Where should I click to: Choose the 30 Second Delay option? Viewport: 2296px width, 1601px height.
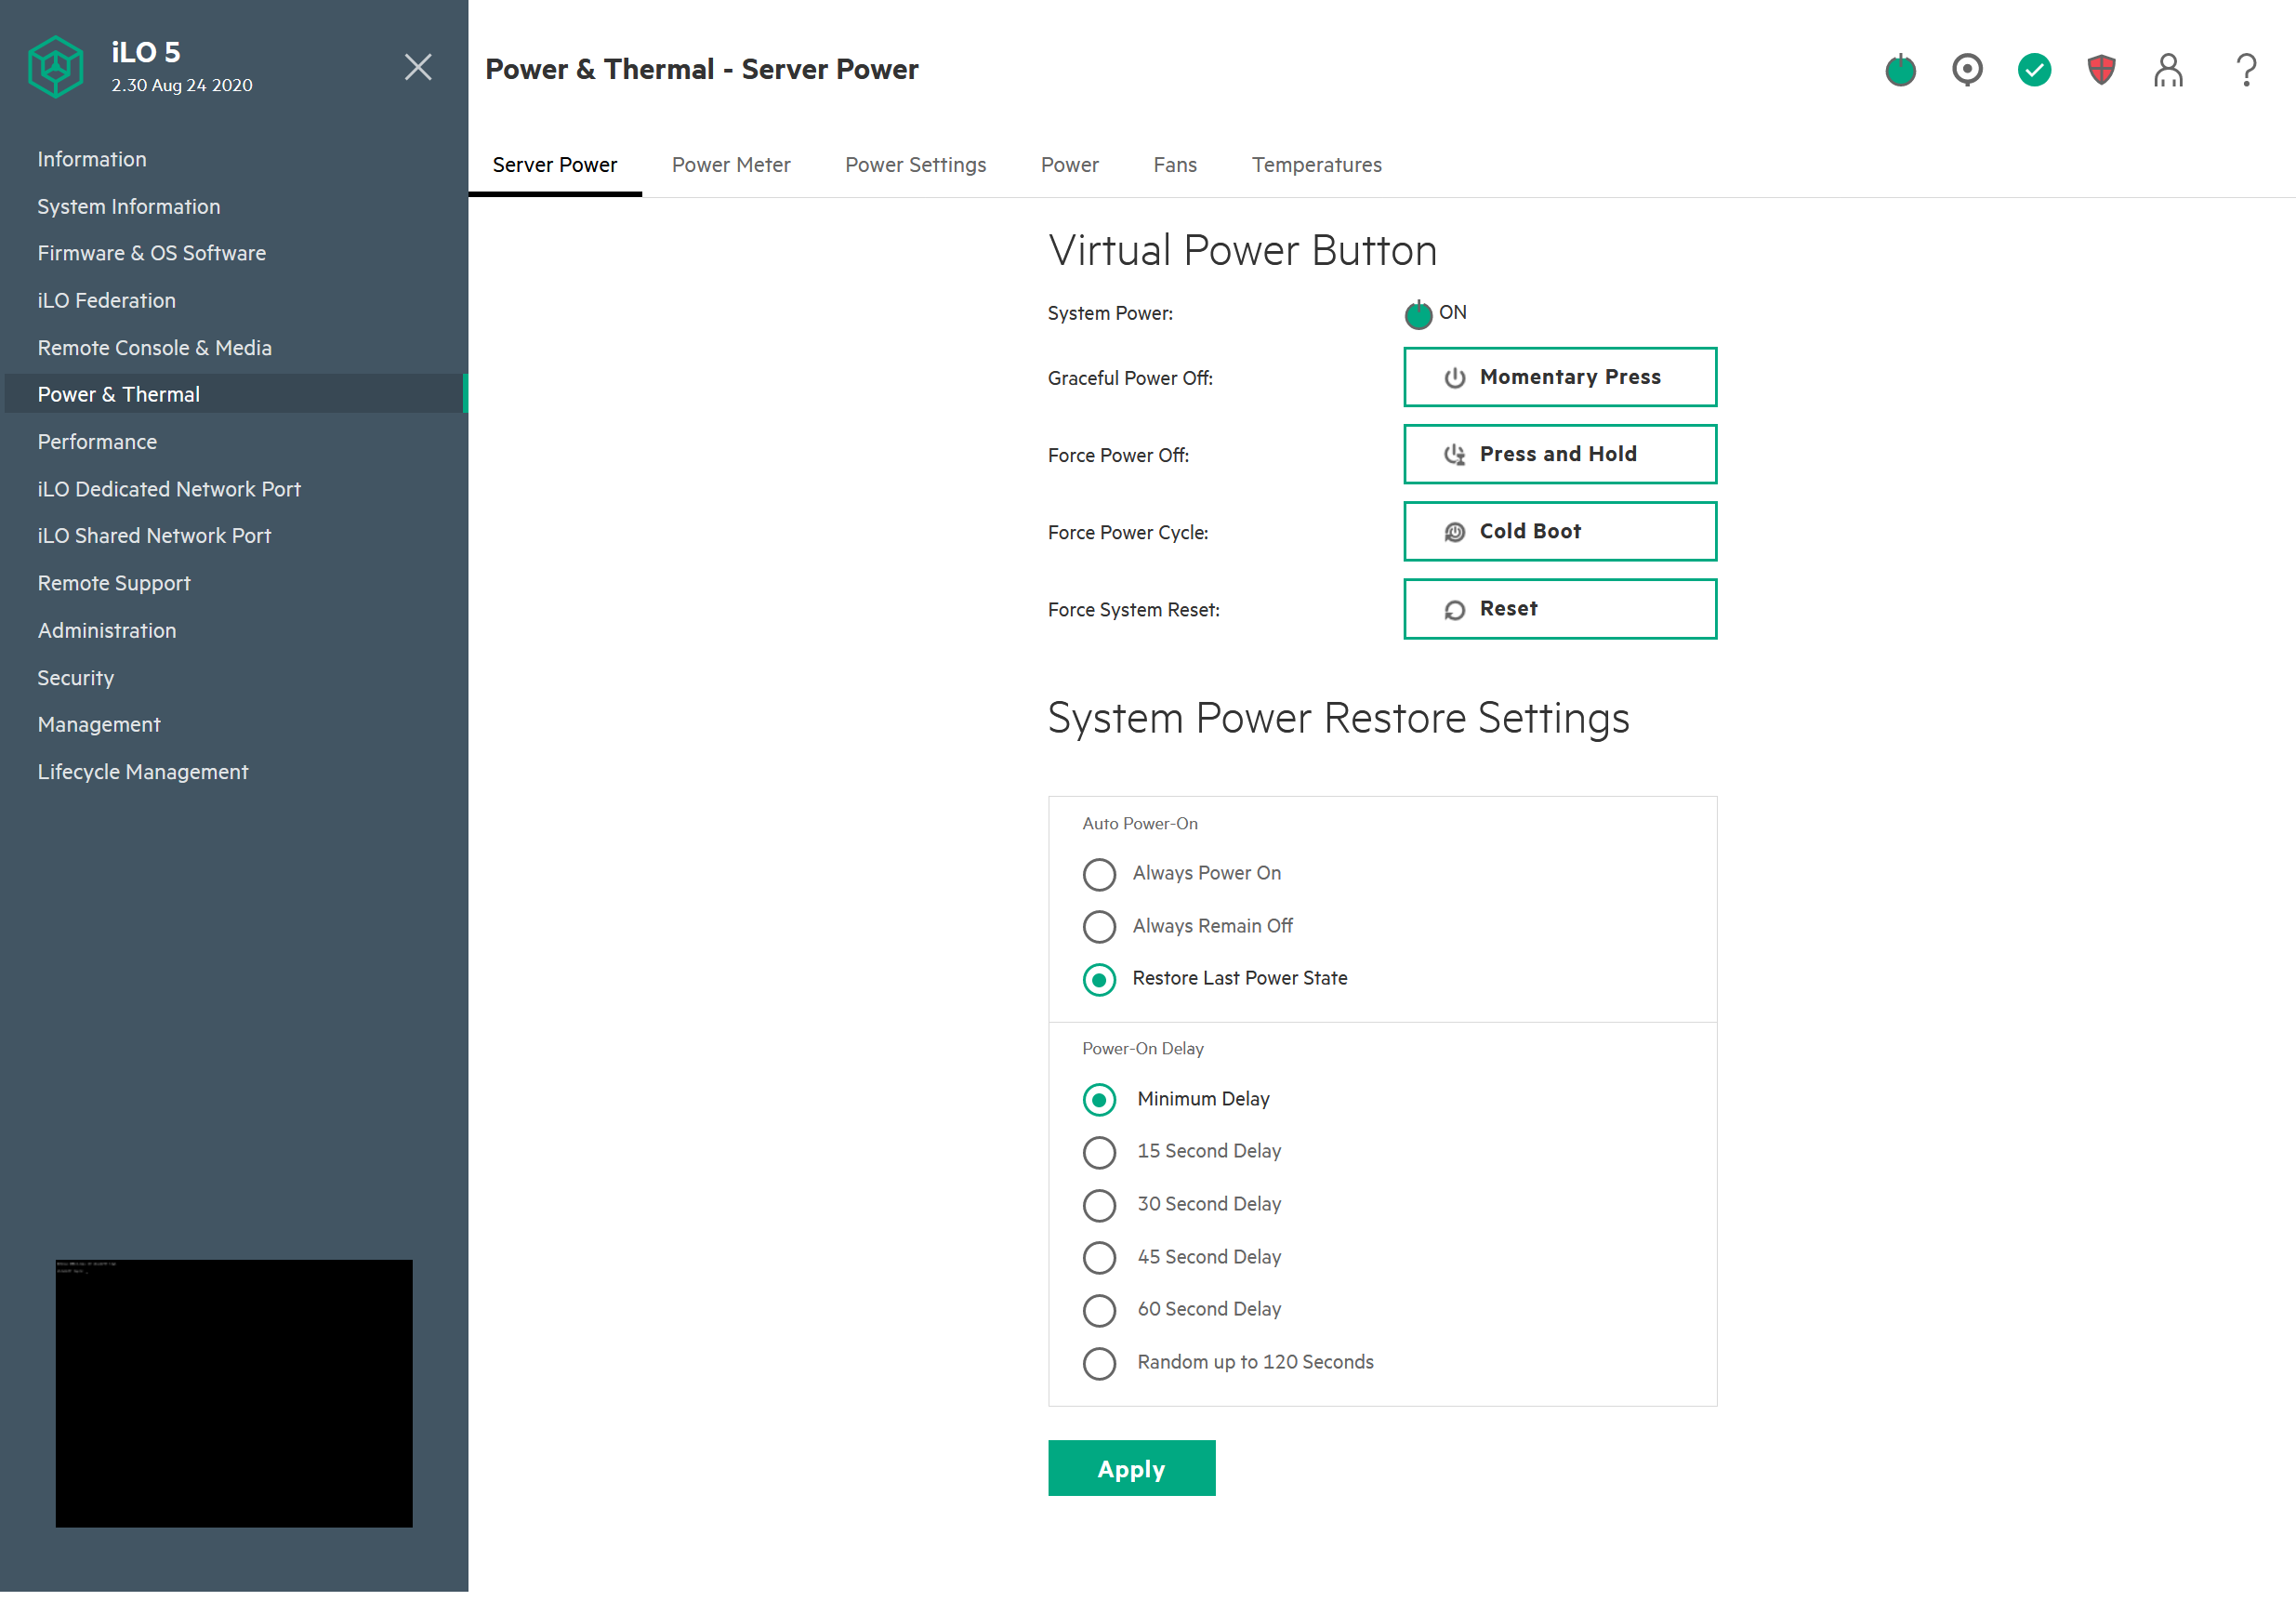(x=1099, y=1205)
